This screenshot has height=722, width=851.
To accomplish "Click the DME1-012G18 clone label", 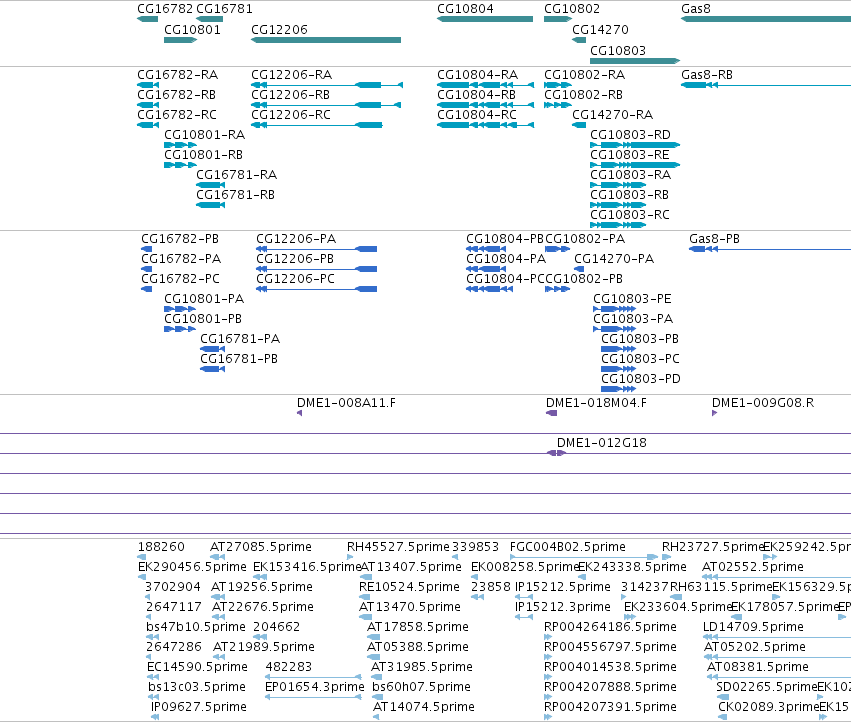I will (x=602, y=443).
